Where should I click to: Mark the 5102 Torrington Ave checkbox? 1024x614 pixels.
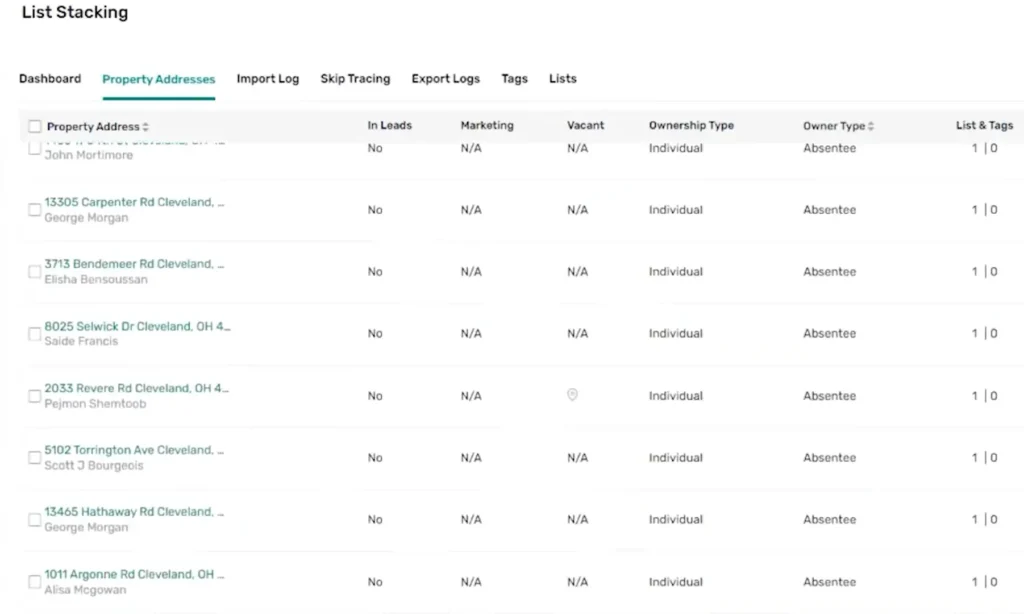click(x=35, y=458)
